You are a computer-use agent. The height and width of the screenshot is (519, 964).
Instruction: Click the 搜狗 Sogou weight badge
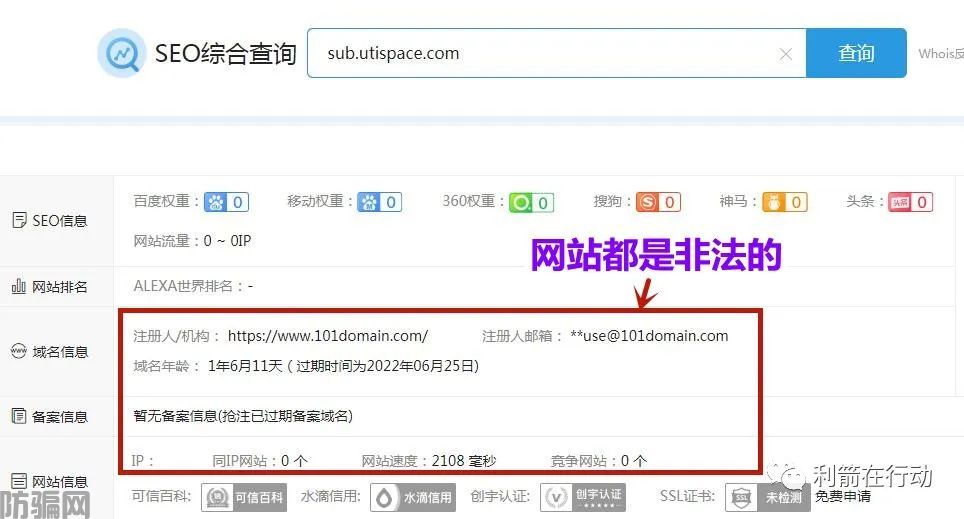tap(658, 202)
